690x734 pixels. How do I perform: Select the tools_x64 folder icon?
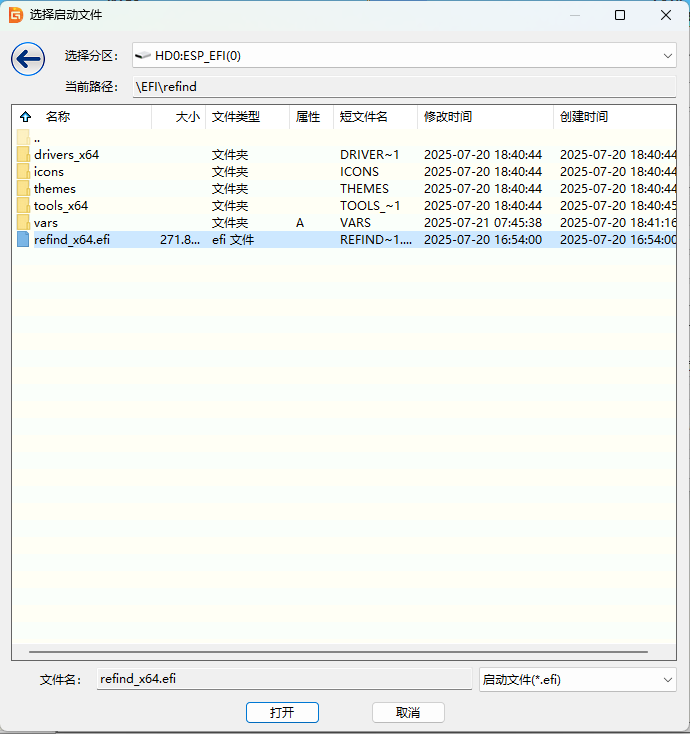(24, 206)
